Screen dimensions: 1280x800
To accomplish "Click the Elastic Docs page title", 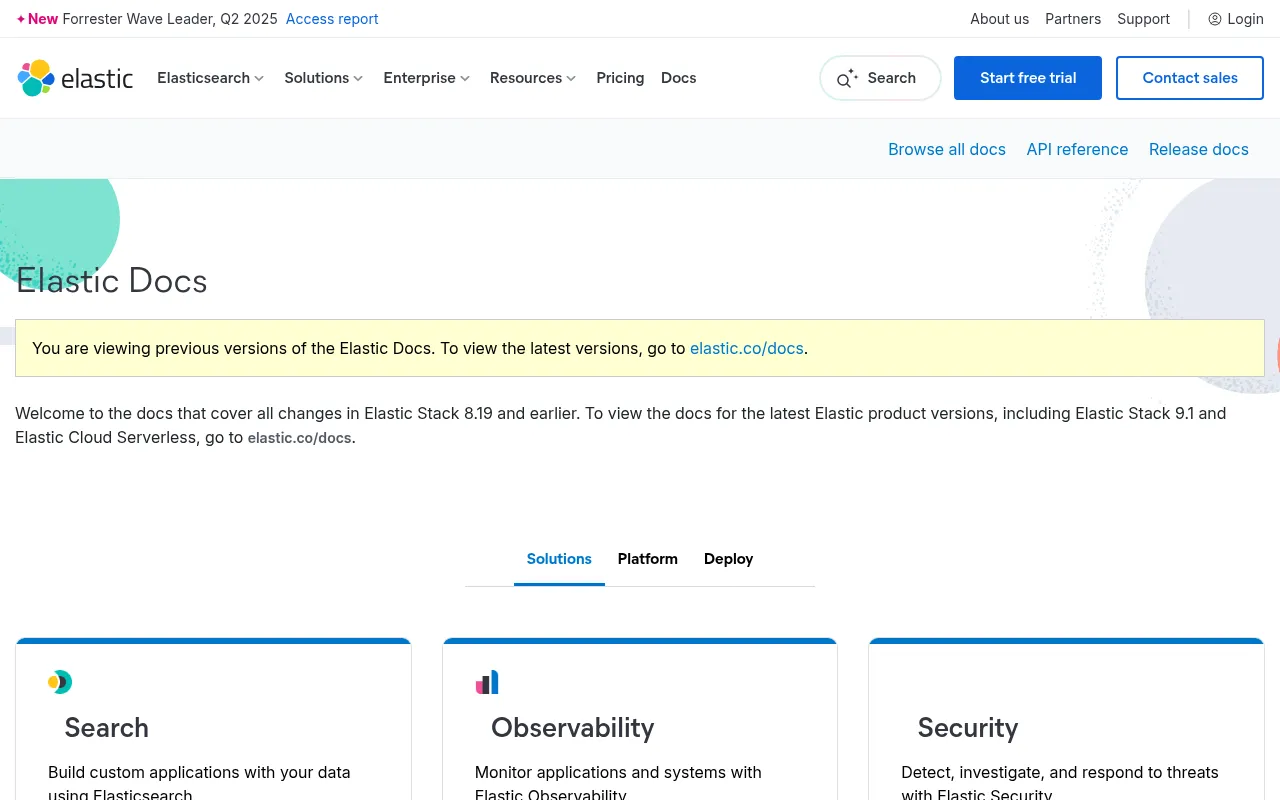I will tap(112, 281).
